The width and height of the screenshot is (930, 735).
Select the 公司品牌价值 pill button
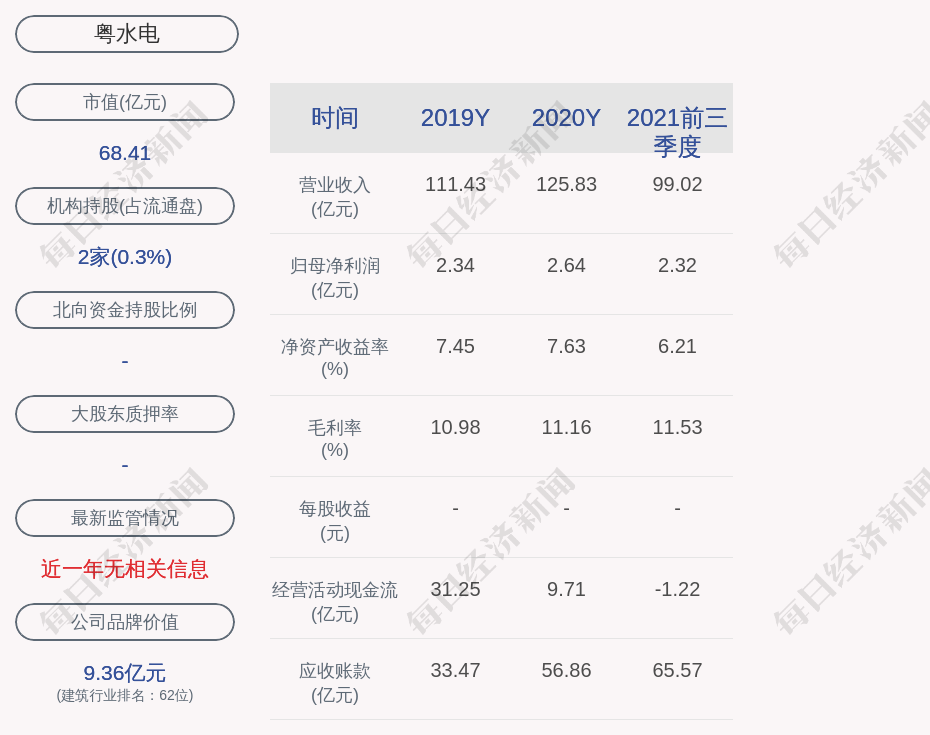tap(125, 622)
